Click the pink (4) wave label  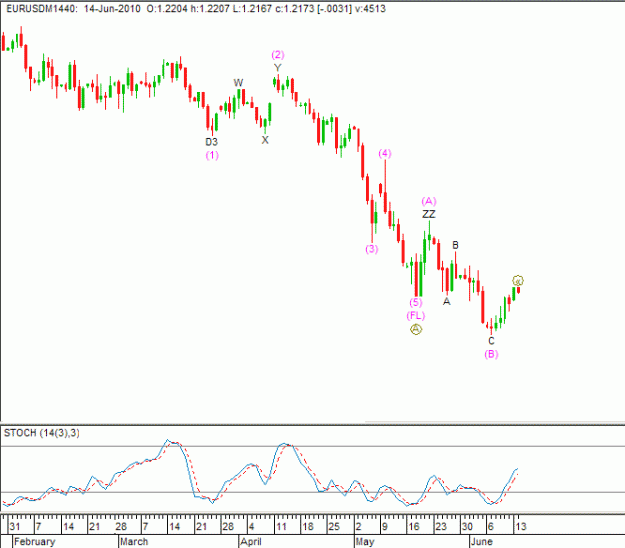385,153
